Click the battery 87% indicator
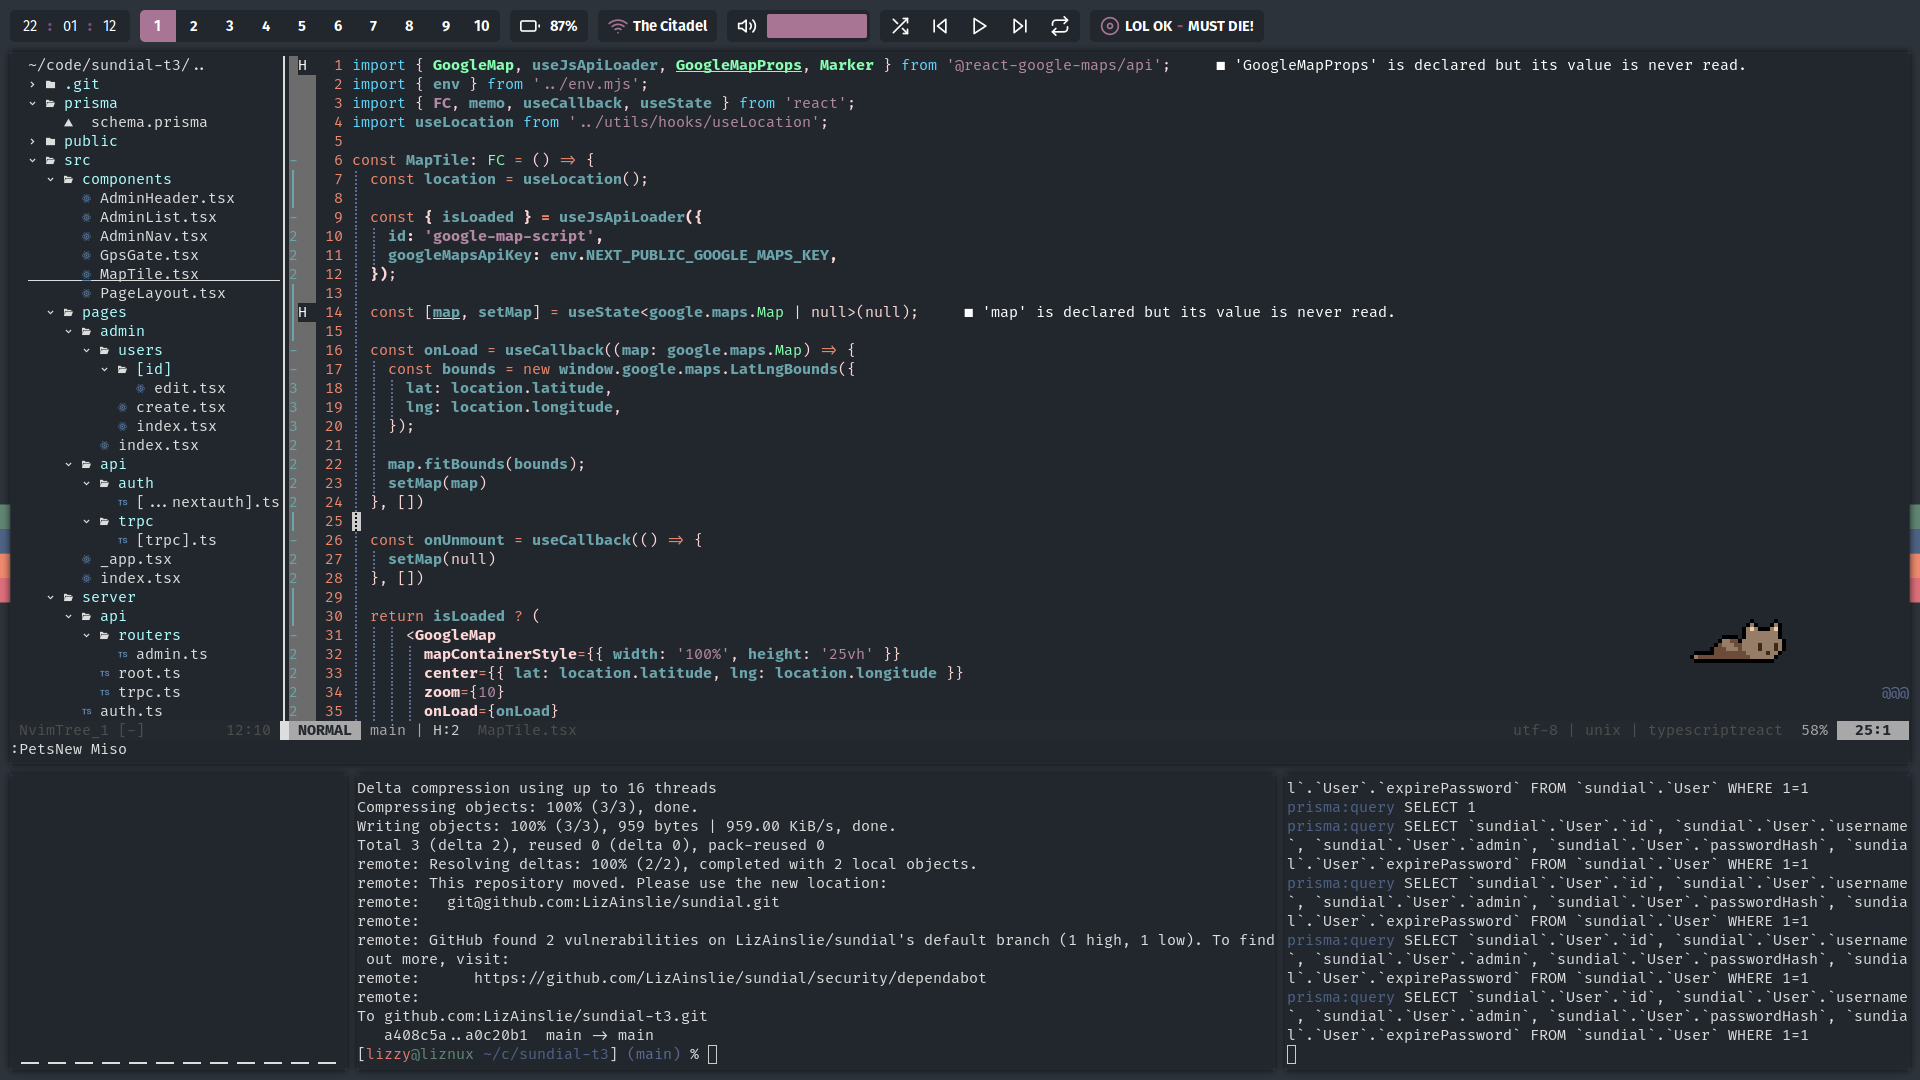This screenshot has width=1920, height=1080. pyautogui.click(x=549, y=26)
